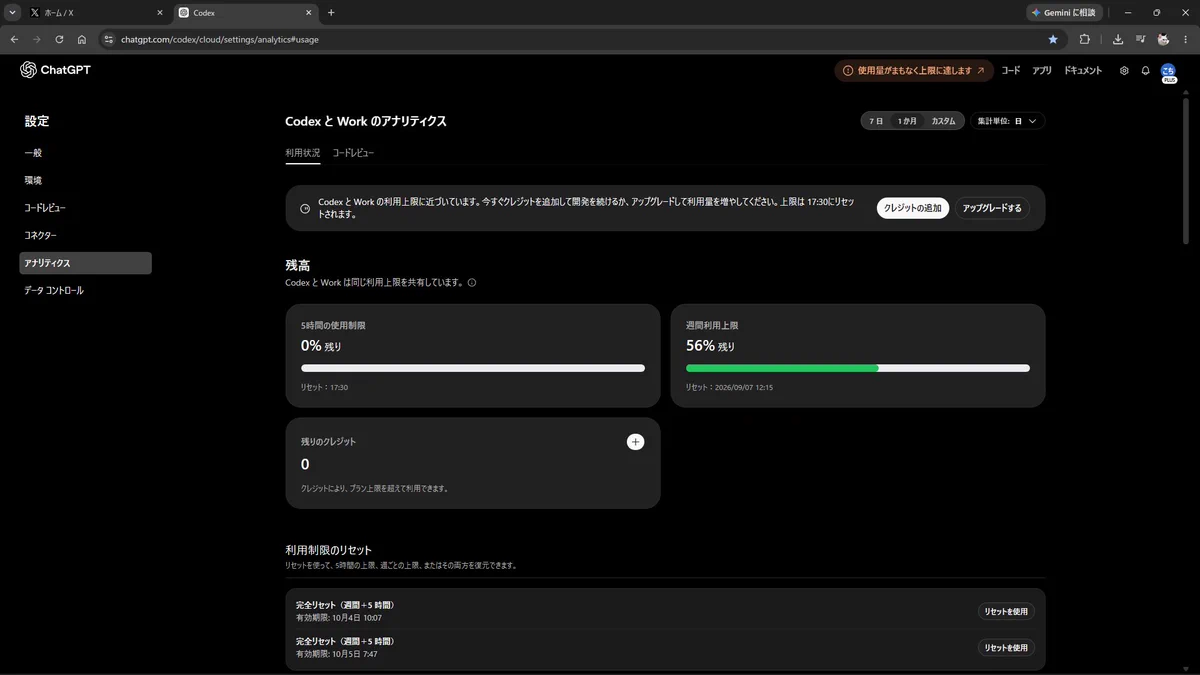
Task: Open the settings gear icon
Action: [x=1124, y=71]
